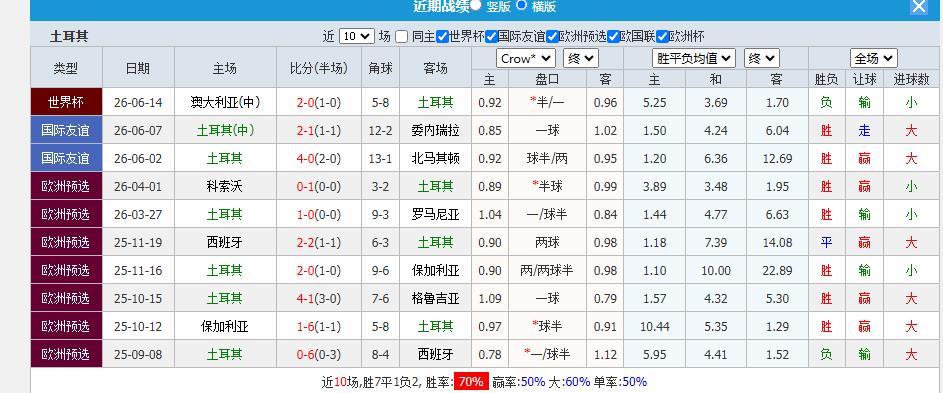
Task: Click the 10.44 home odds value
Action: click(x=654, y=327)
